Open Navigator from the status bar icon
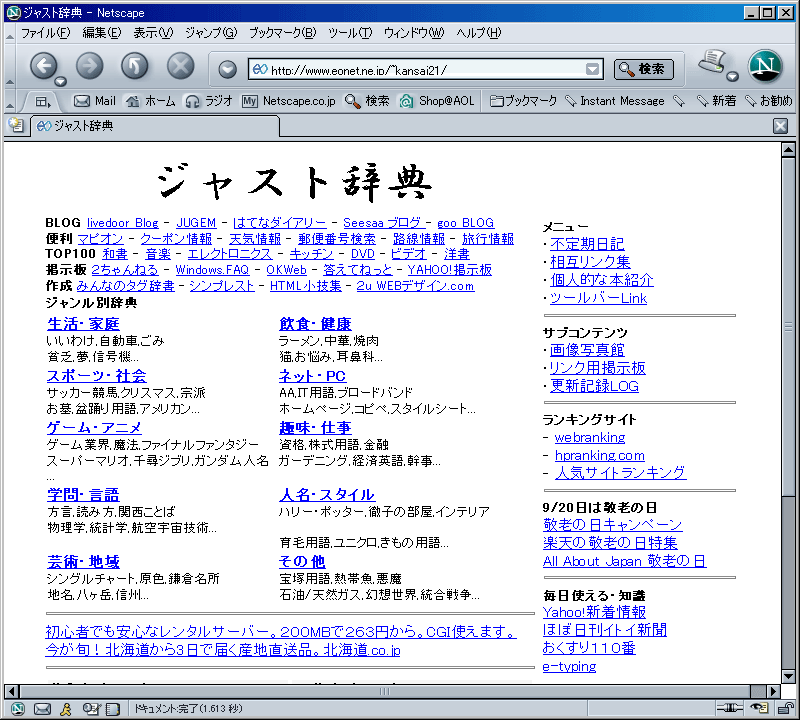800x720 pixels. 17,708
